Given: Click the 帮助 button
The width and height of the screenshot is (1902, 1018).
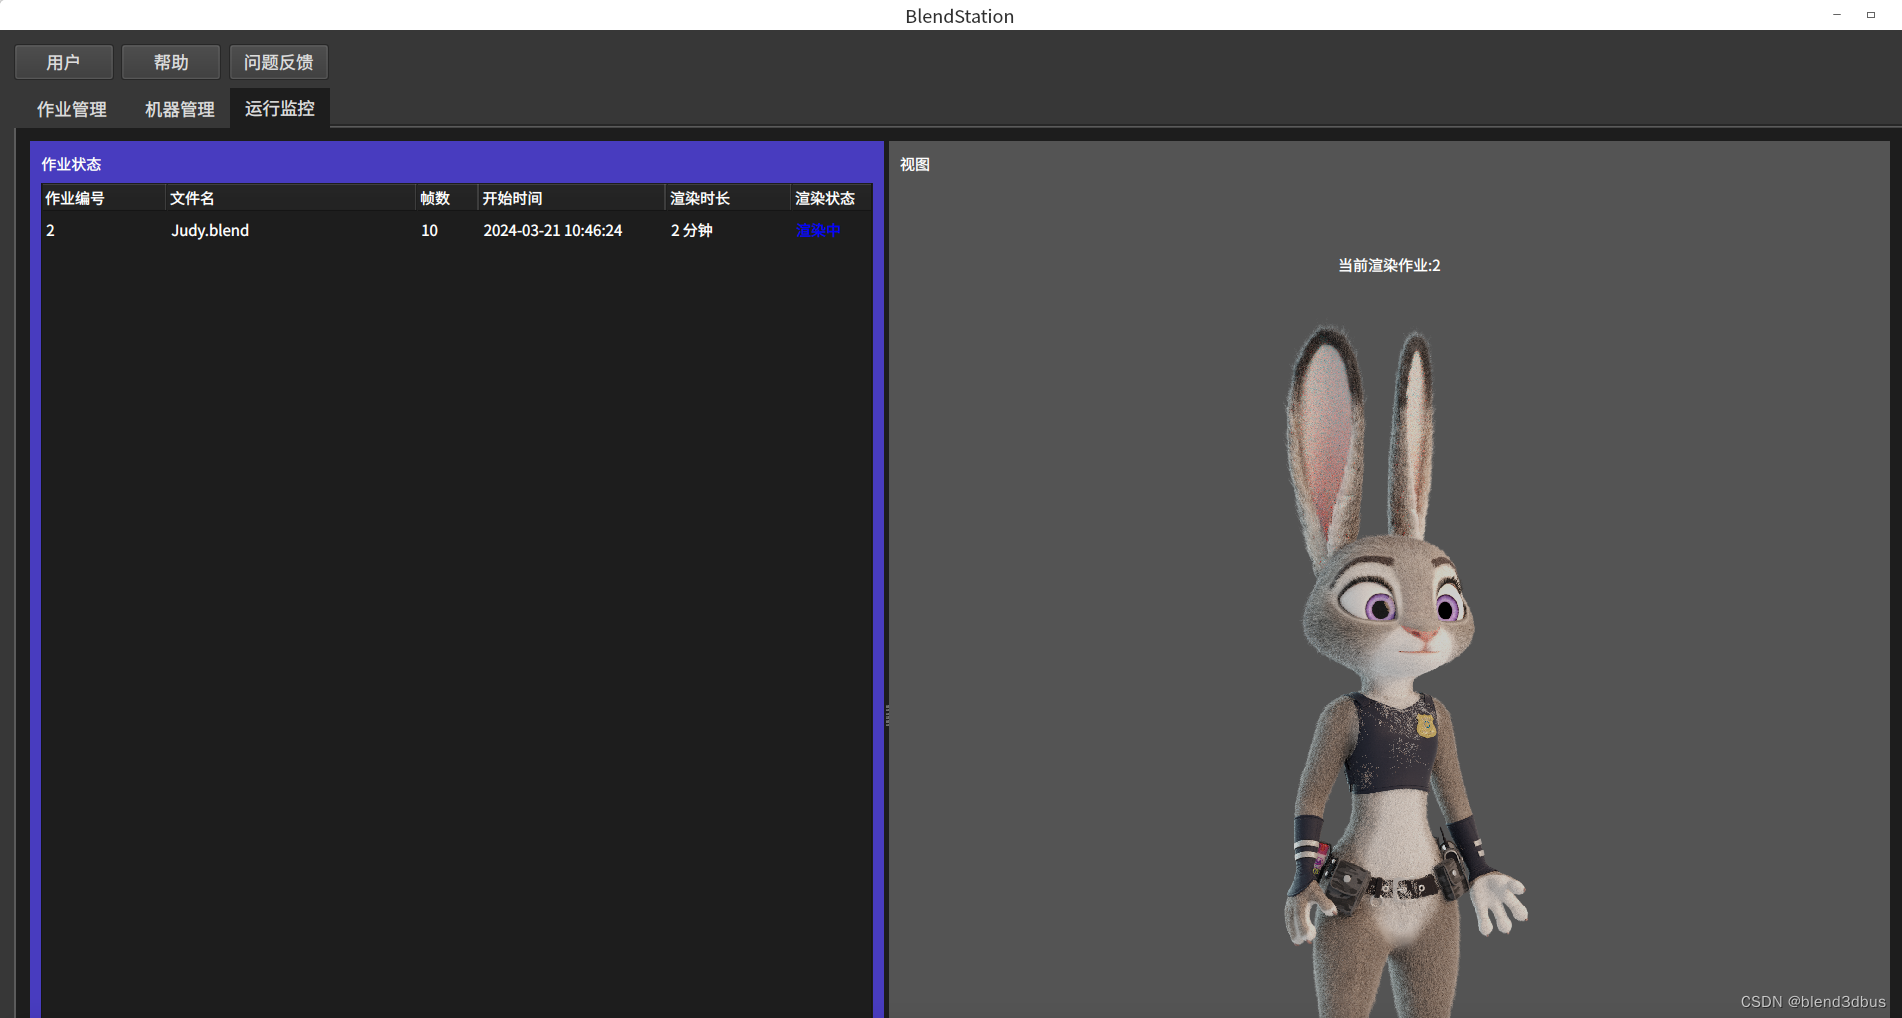Looking at the screenshot, I should [x=171, y=62].
